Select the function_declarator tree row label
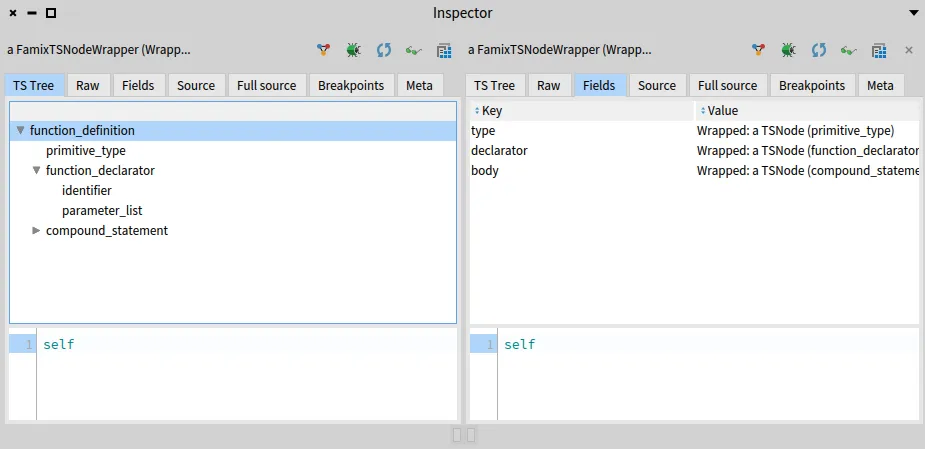Image resolution: width=925 pixels, height=449 pixels. click(100, 171)
